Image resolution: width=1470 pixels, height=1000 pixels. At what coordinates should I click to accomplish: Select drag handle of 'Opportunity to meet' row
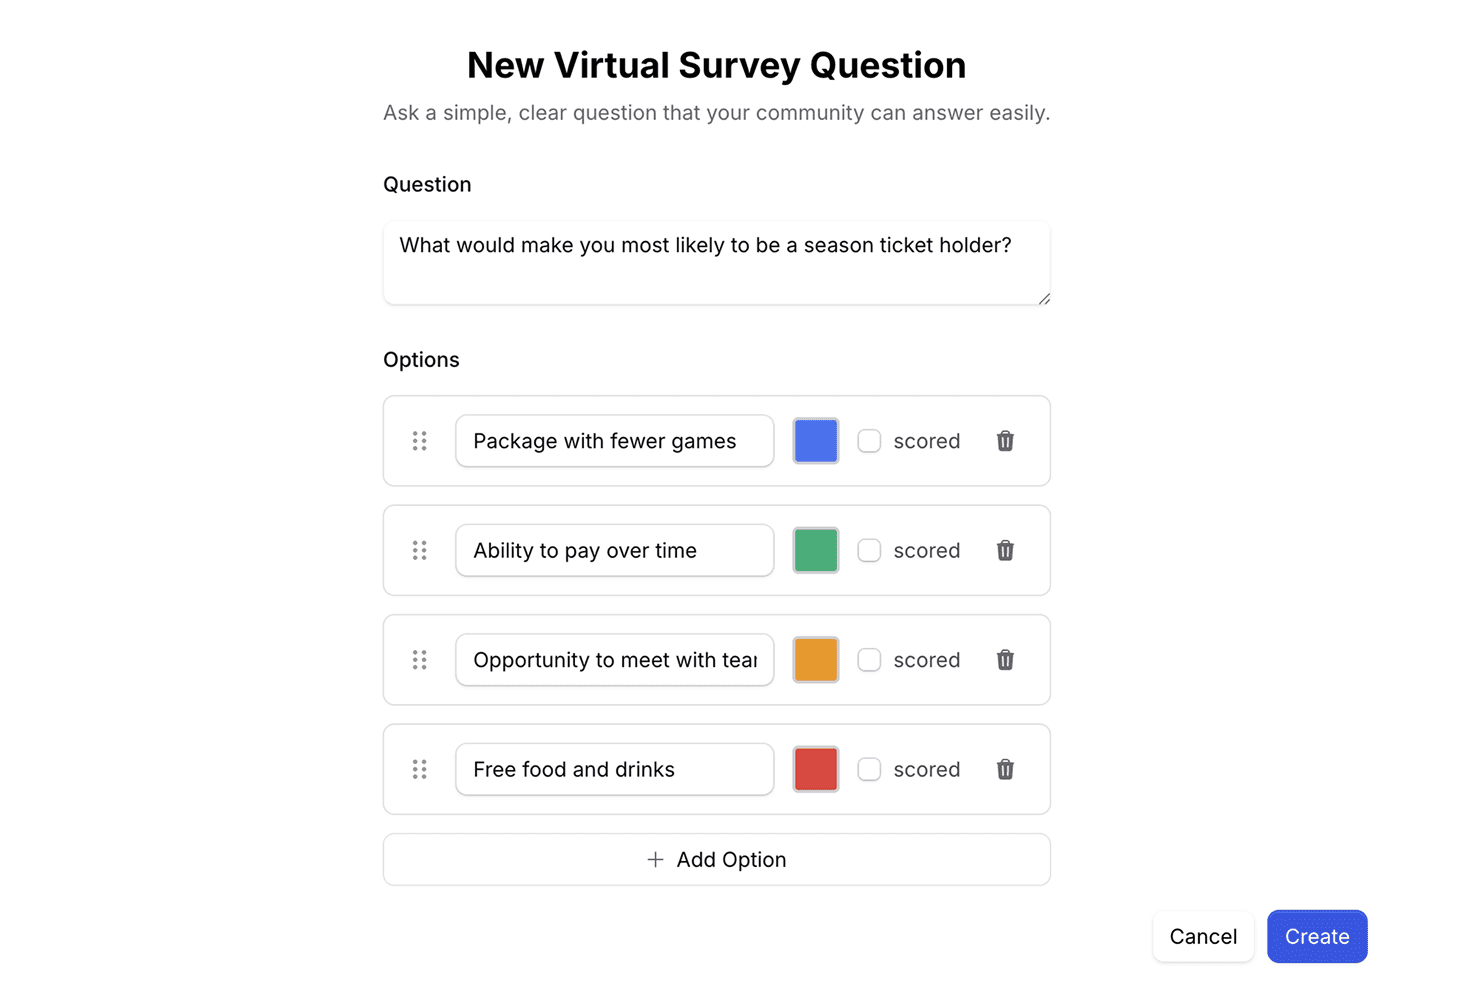pyautogui.click(x=420, y=660)
